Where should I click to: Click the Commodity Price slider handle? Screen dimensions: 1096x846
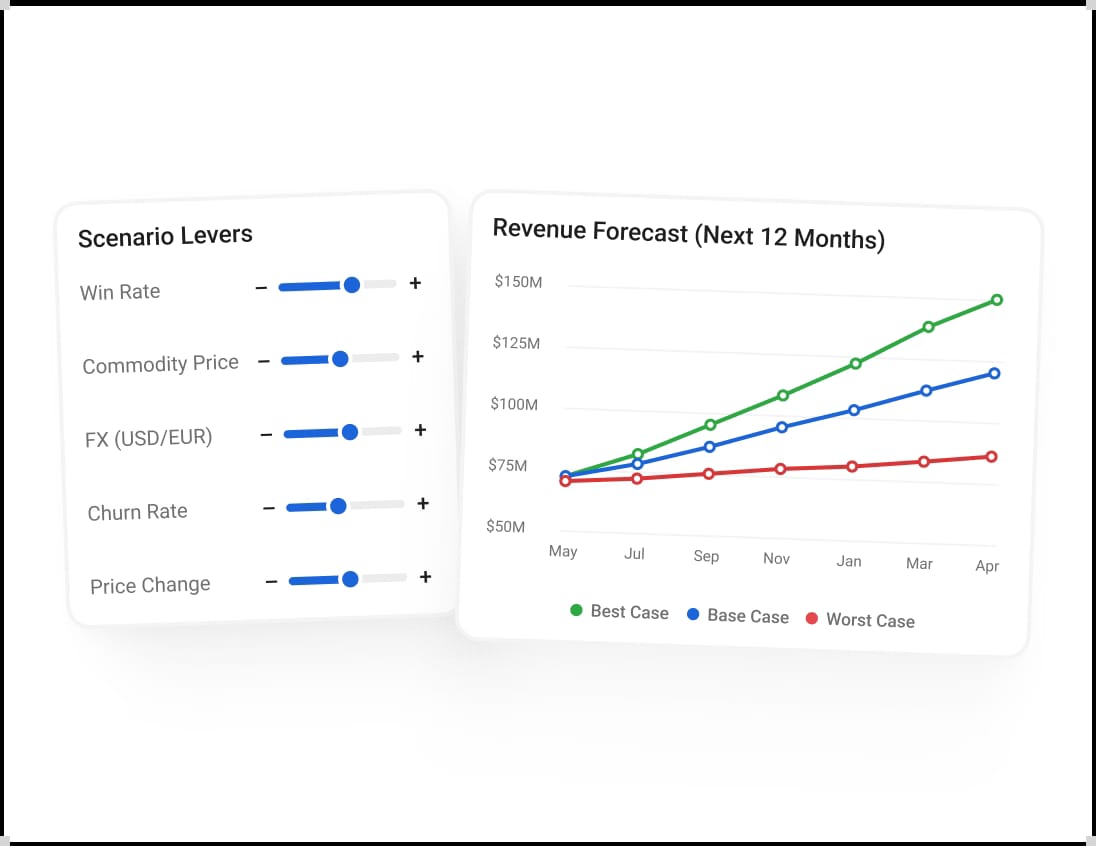point(340,359)
